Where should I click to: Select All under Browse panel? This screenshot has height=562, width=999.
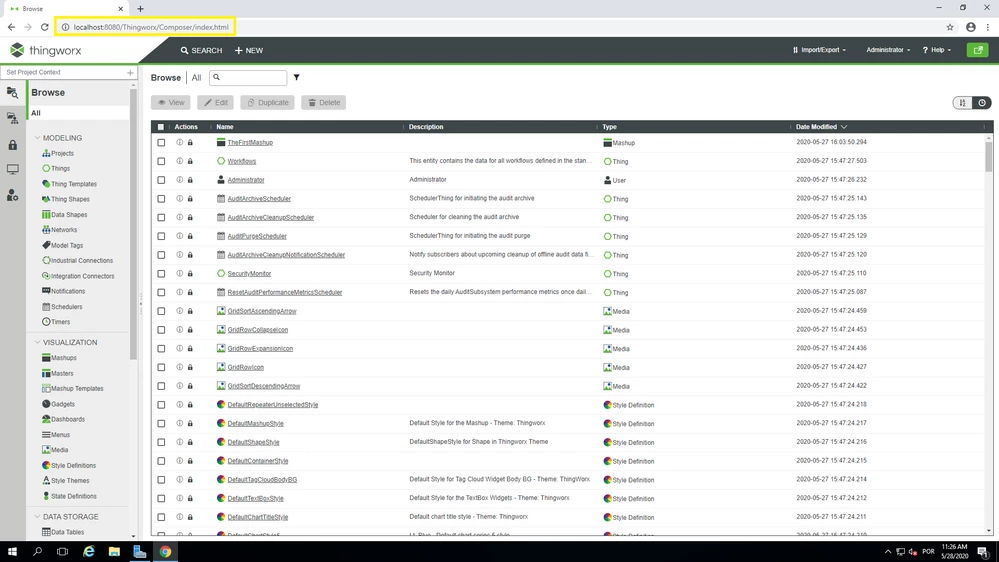(x=79, y=113)
